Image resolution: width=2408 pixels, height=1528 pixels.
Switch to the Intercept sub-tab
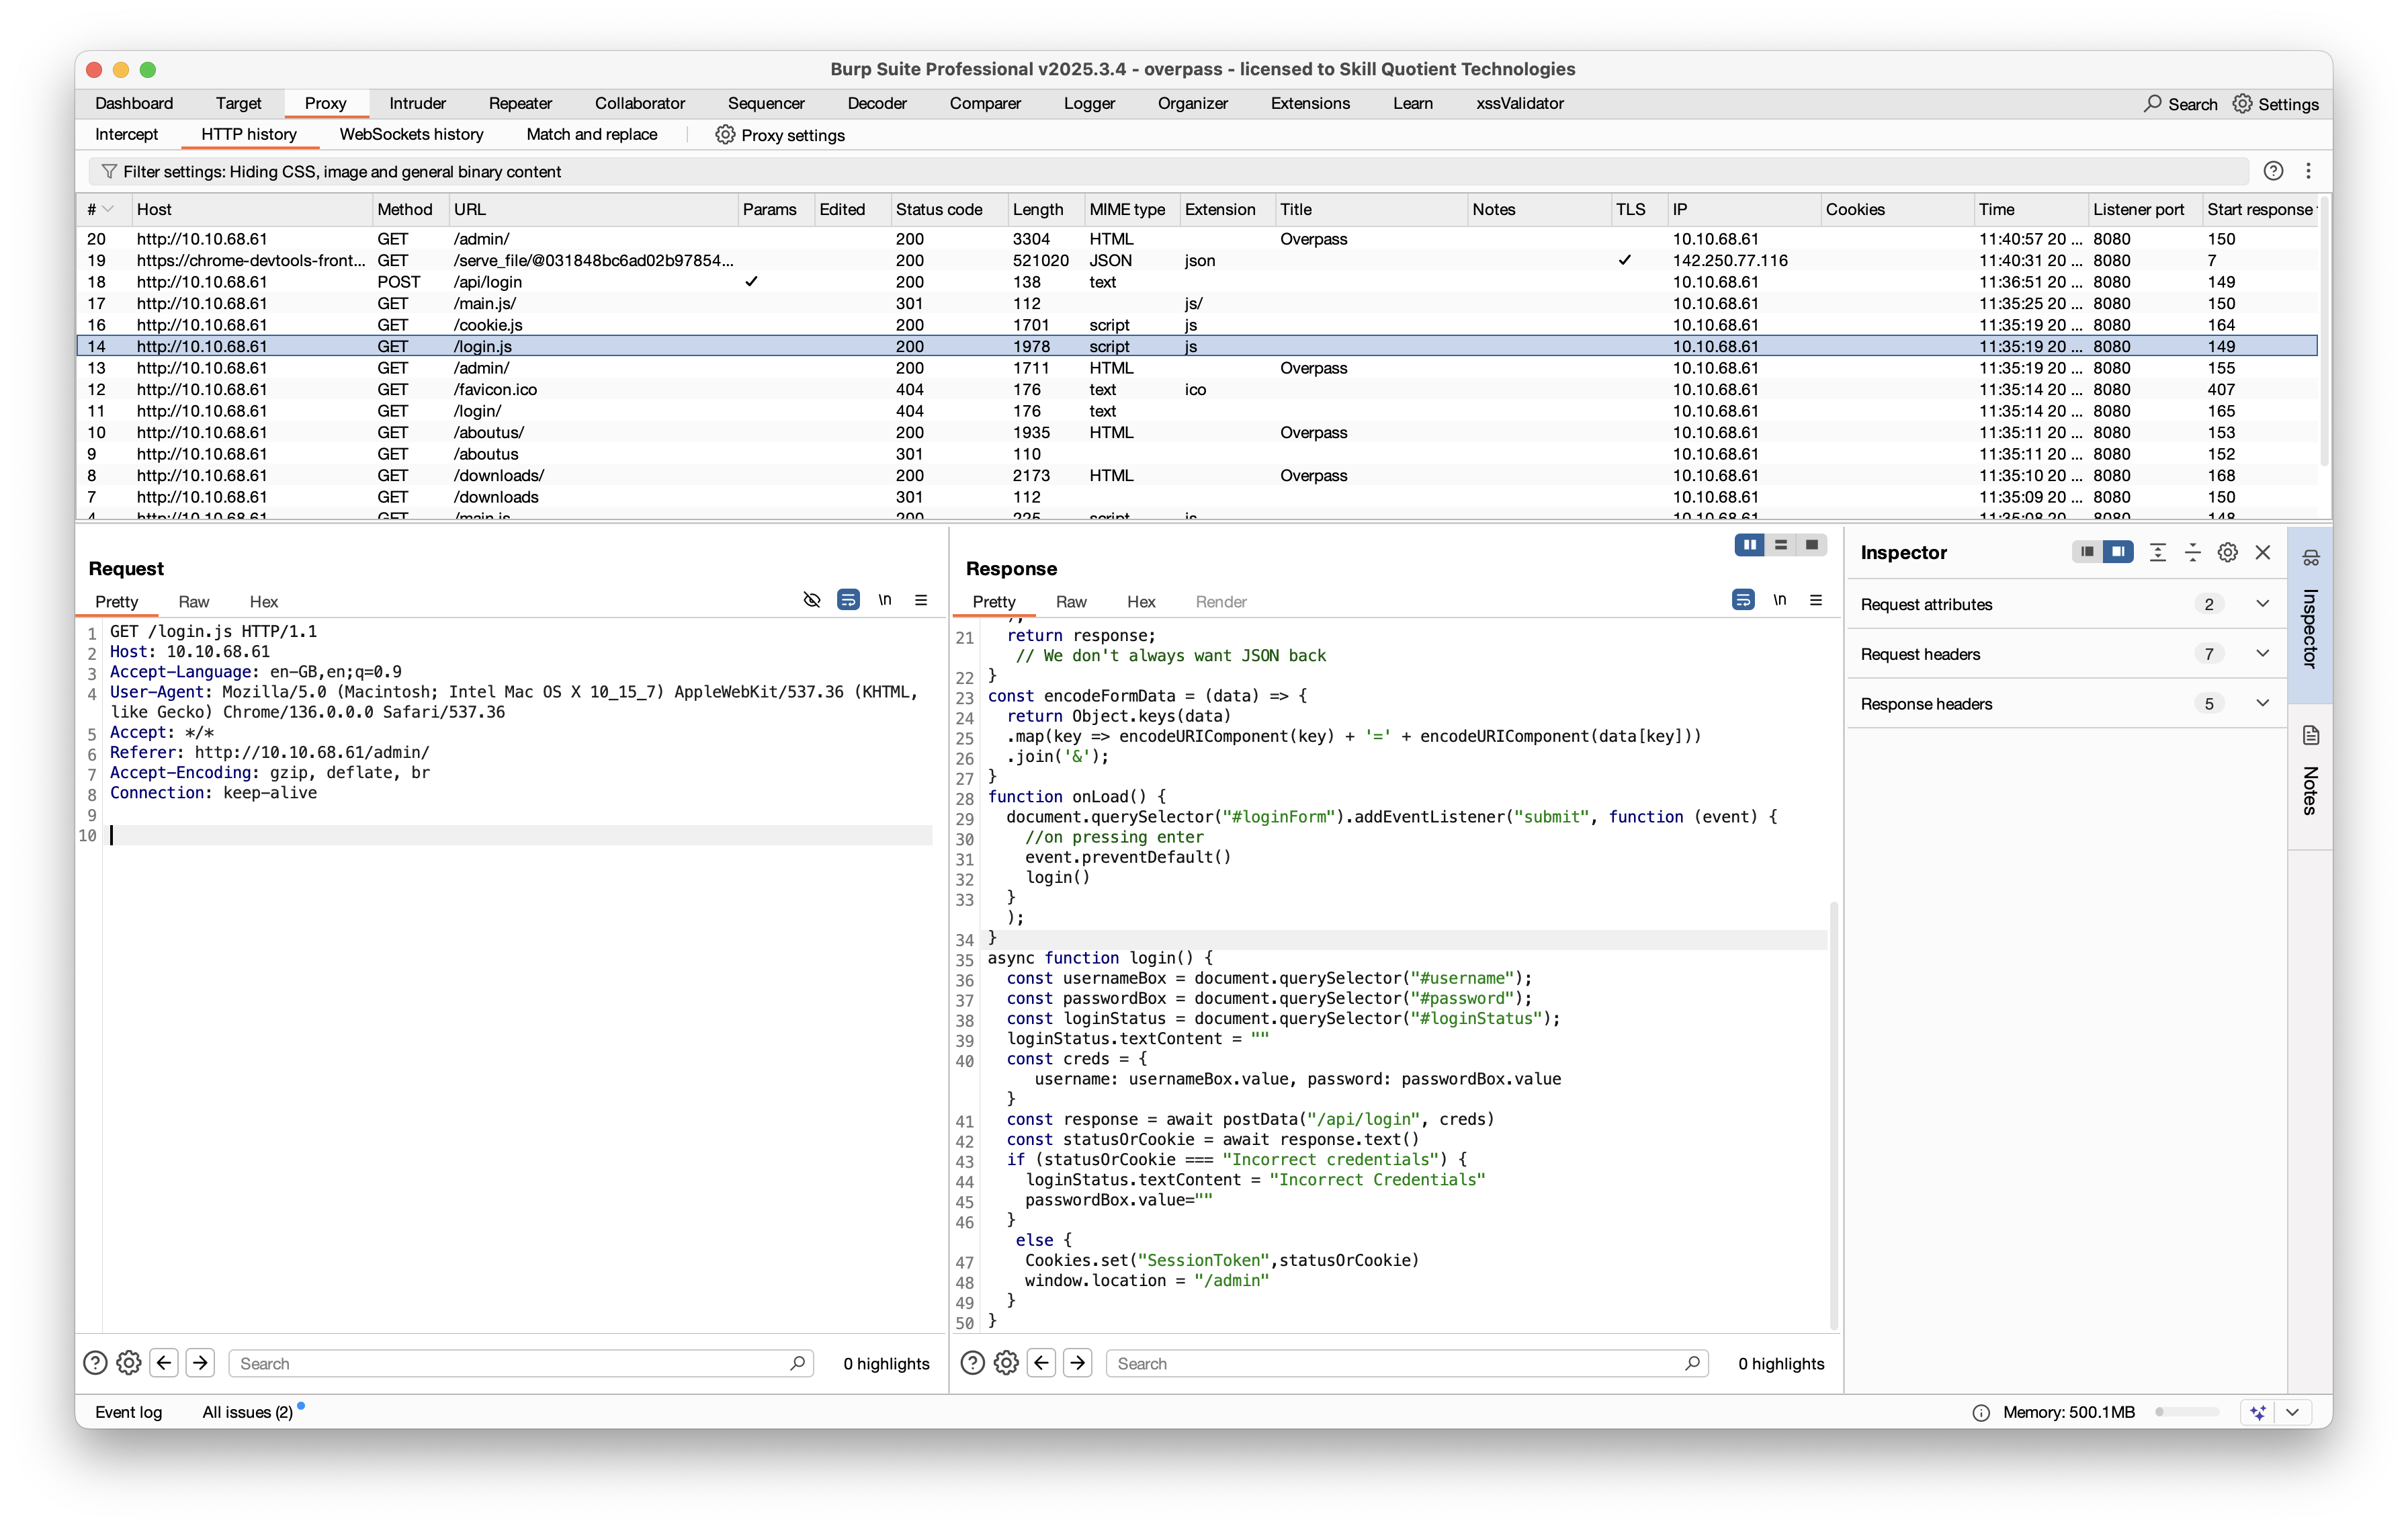pos(126,134)
